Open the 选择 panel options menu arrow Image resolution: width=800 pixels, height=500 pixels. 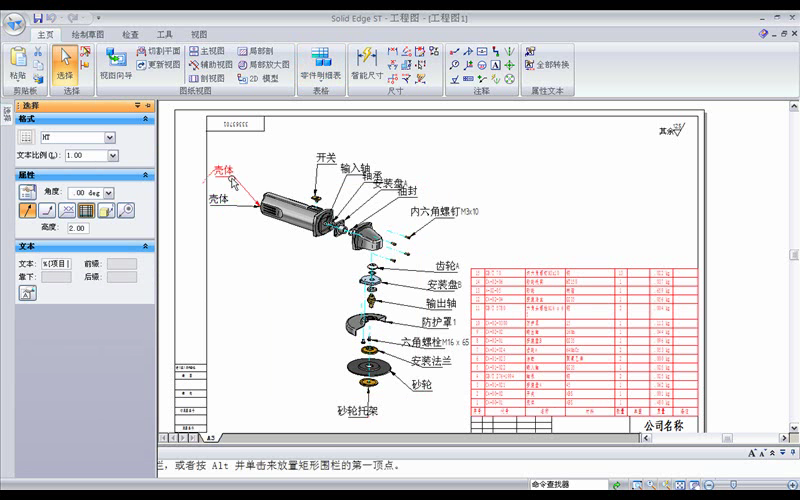137,106
